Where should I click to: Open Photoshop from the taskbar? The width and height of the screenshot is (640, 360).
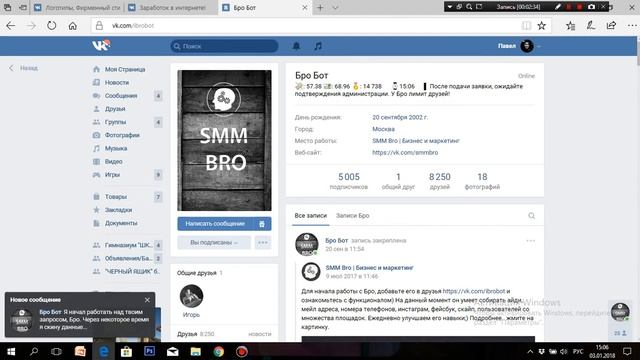click(149, 351)
